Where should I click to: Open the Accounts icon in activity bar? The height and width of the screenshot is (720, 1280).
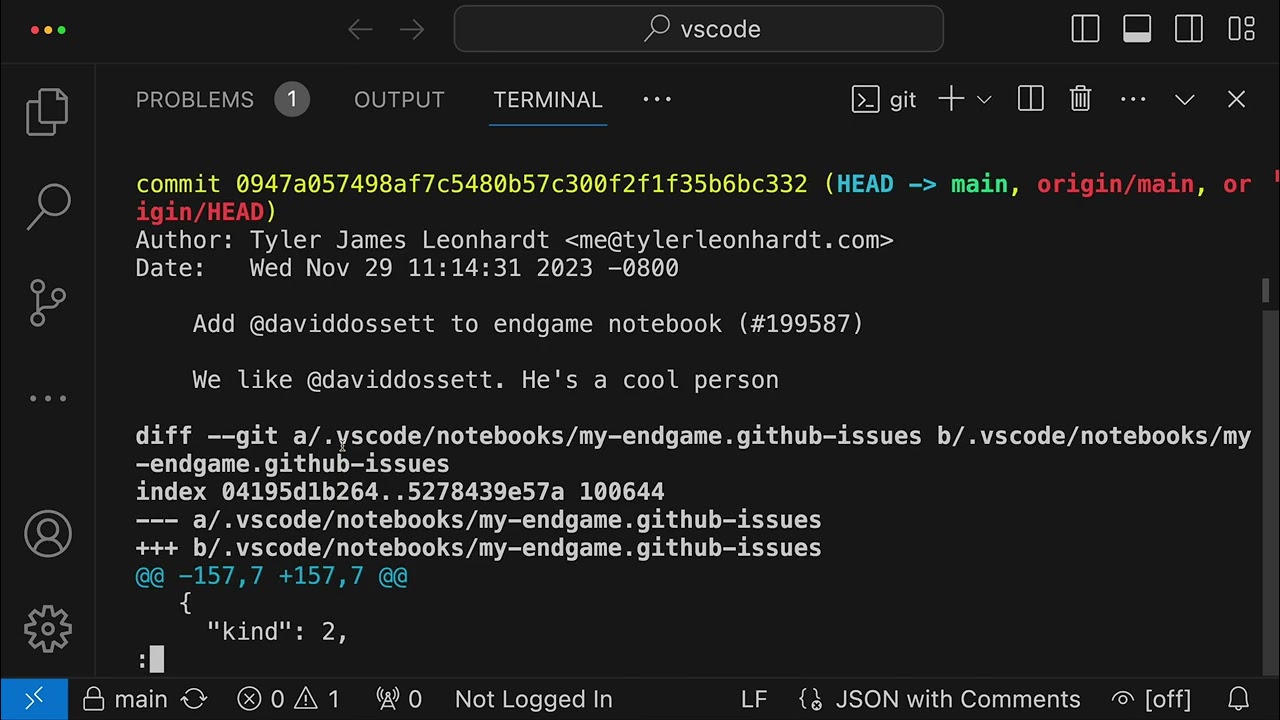(47, 534)
